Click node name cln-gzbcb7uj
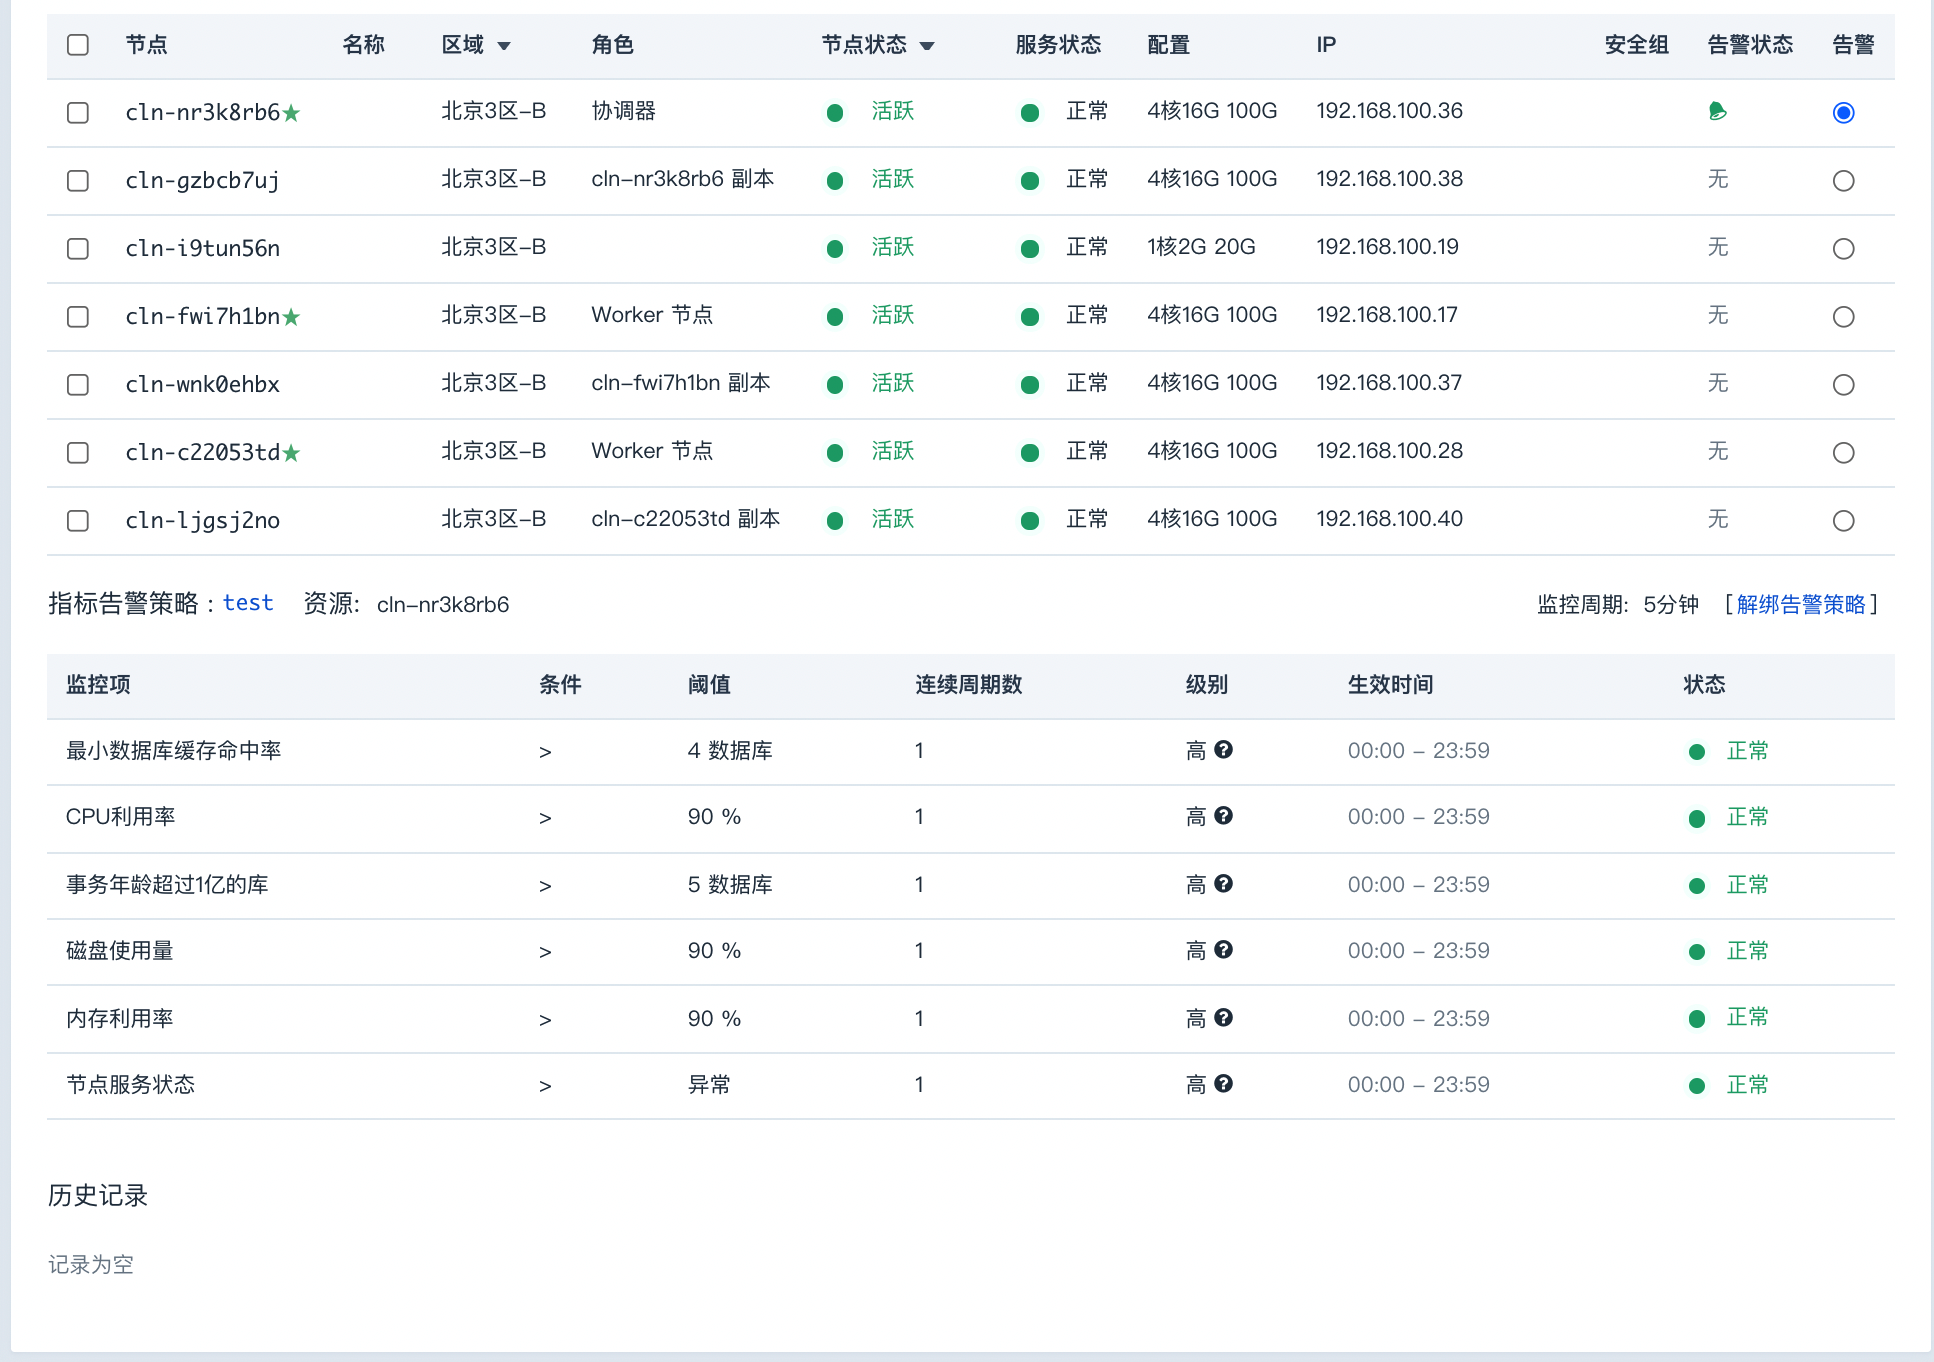1934x1362 pixels. click(x=202, y=181)
